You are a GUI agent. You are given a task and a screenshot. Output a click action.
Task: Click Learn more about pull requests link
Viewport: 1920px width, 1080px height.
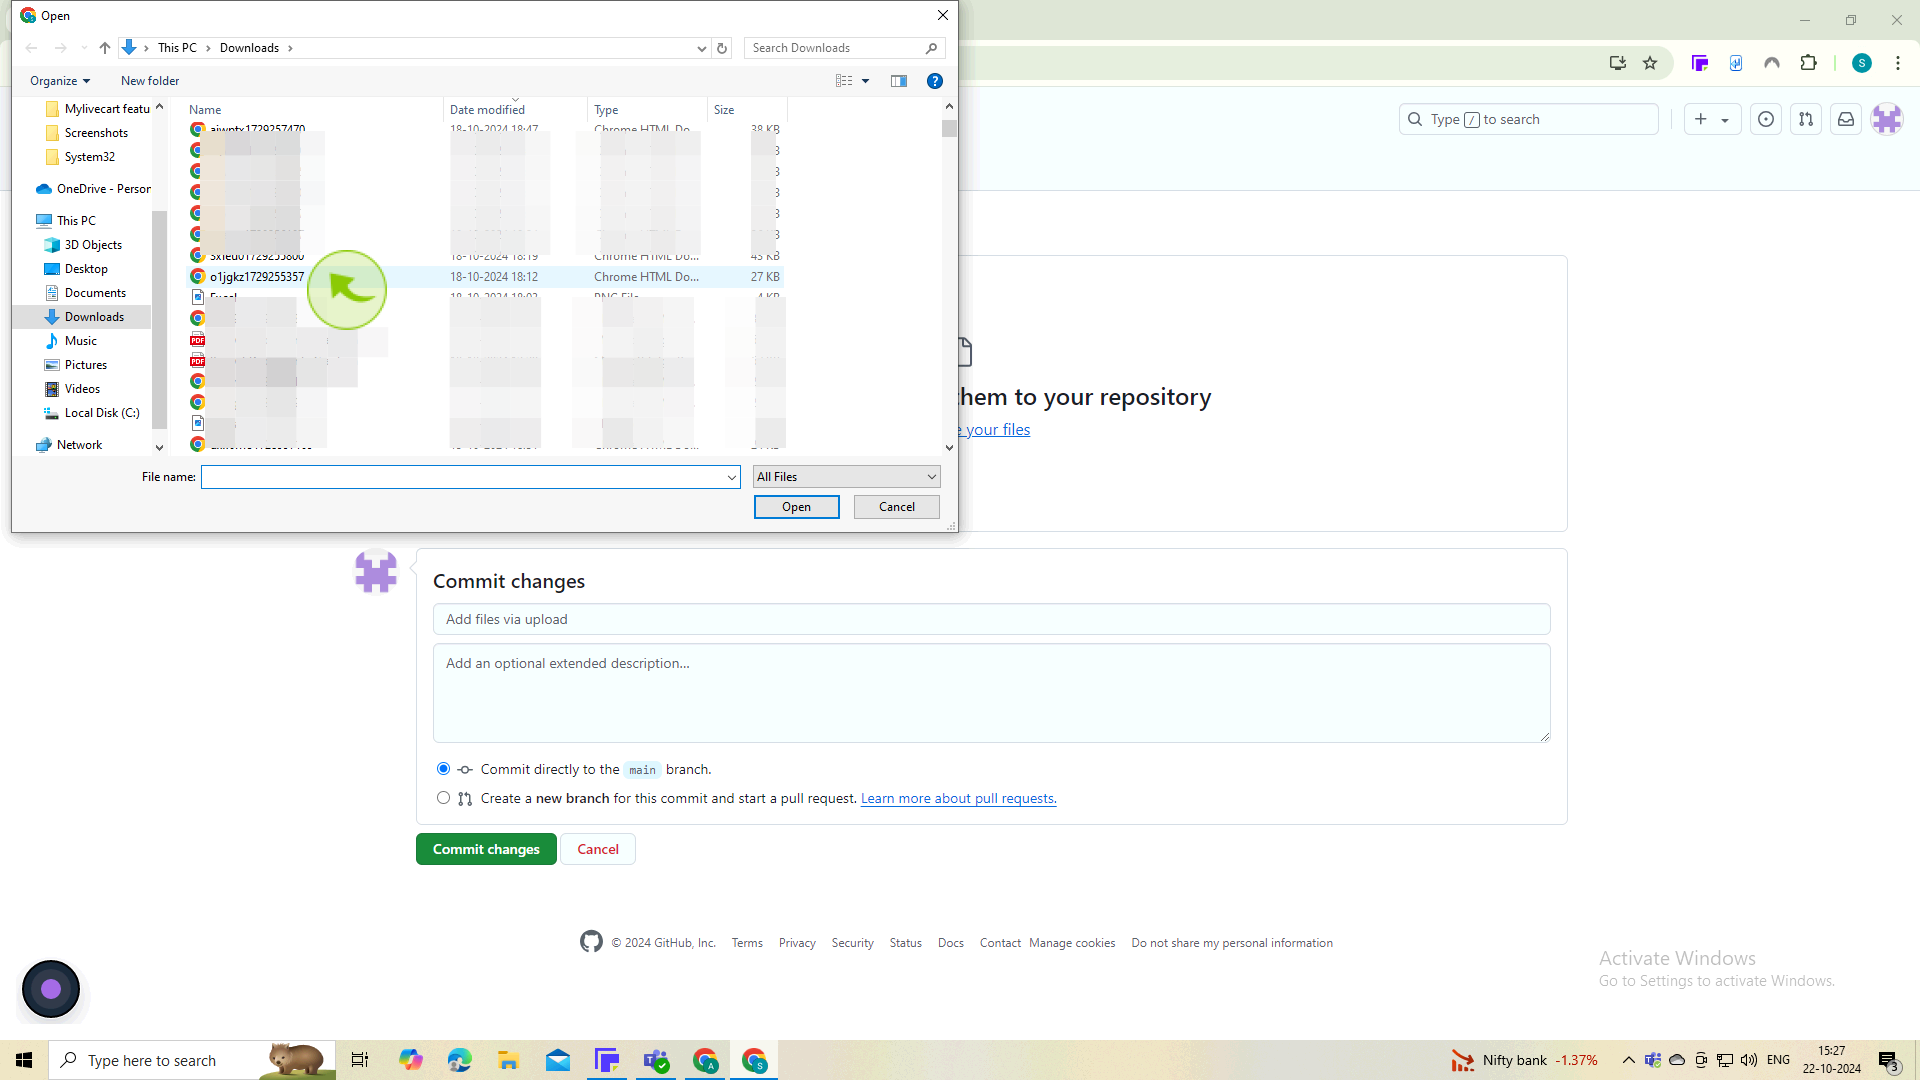coord(960,798)
